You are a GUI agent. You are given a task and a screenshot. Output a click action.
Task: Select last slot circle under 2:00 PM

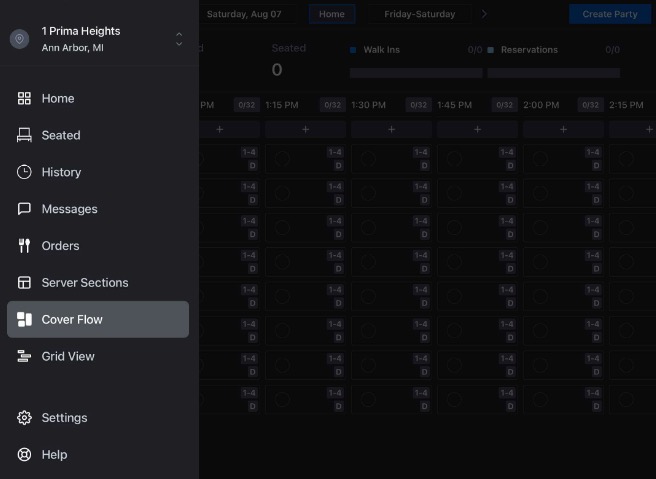tap(540, 400)
